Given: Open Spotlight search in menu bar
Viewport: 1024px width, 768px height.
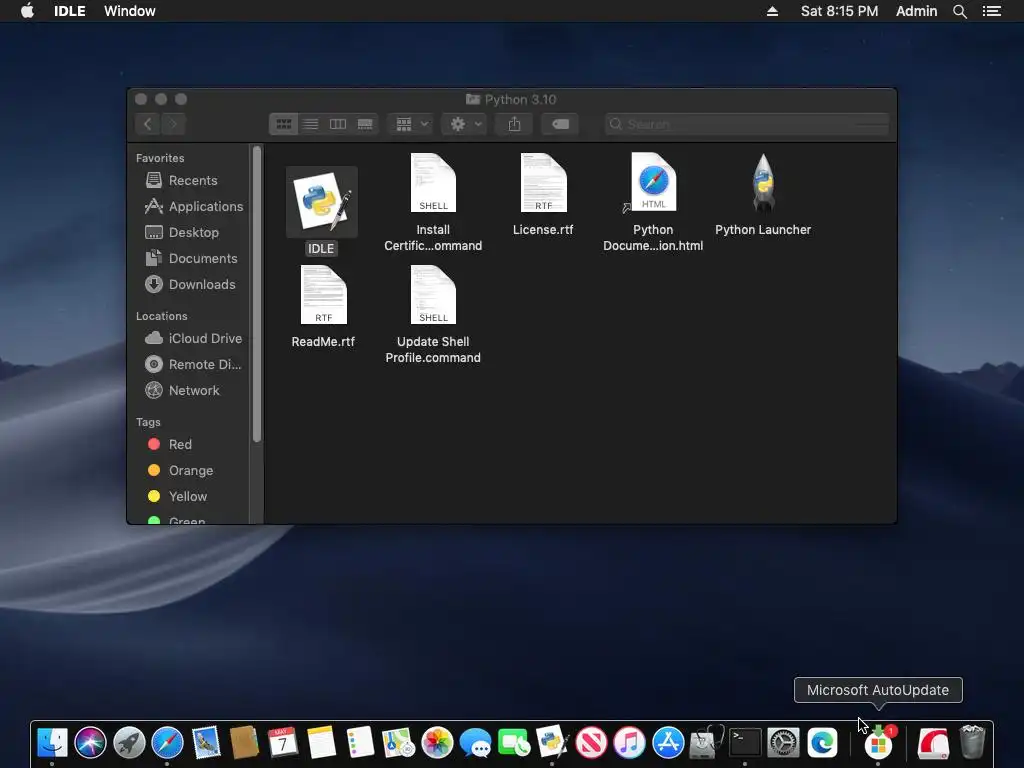Looking at the screenshot, I should click(959, 11).
